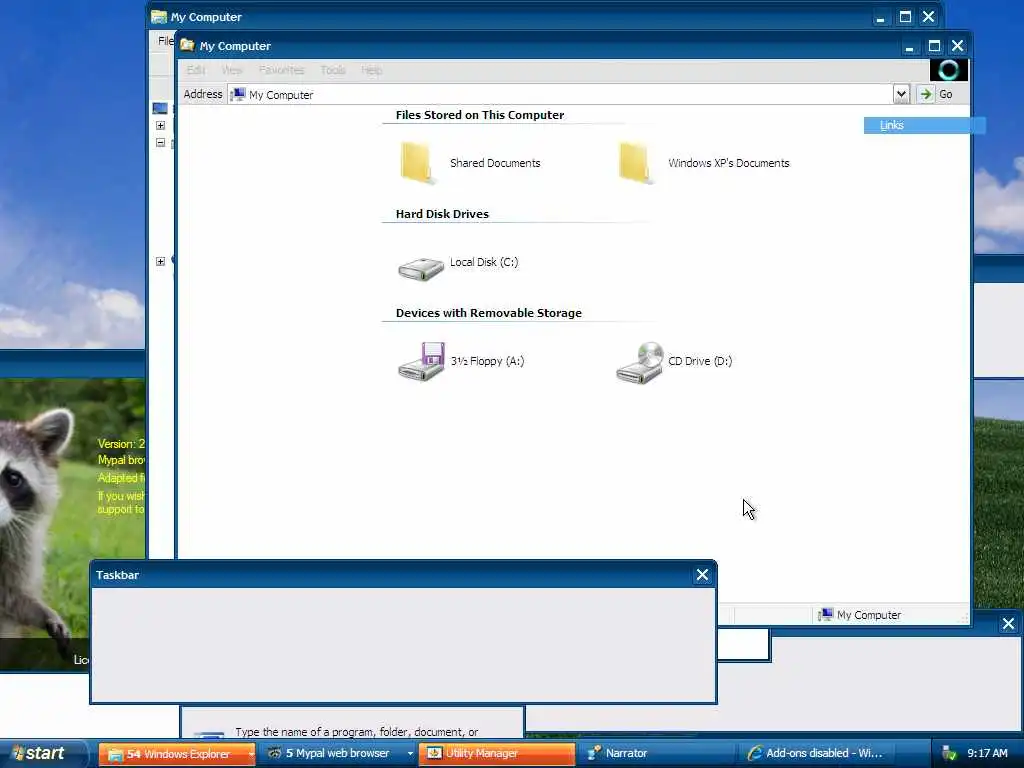Viewport: 1024px width, 768px height.
Task: Expand the top plus node in folder tree
Action: pos(161,125)
